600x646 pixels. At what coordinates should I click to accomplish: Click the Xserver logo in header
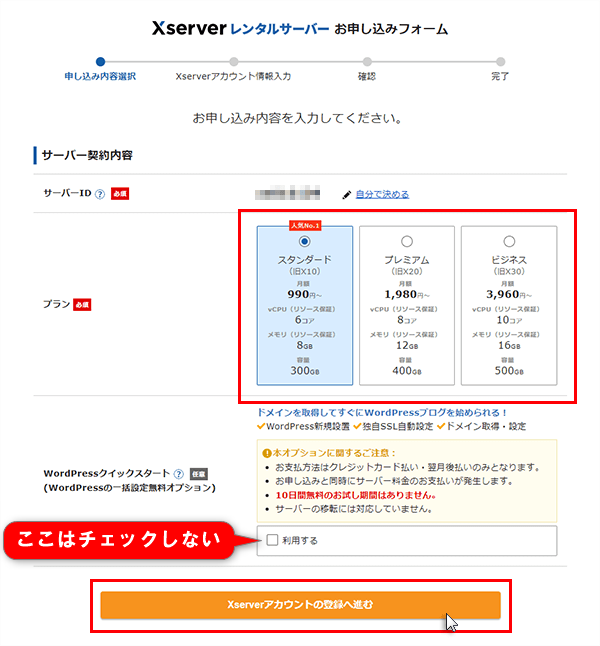(x=189, y=28)
